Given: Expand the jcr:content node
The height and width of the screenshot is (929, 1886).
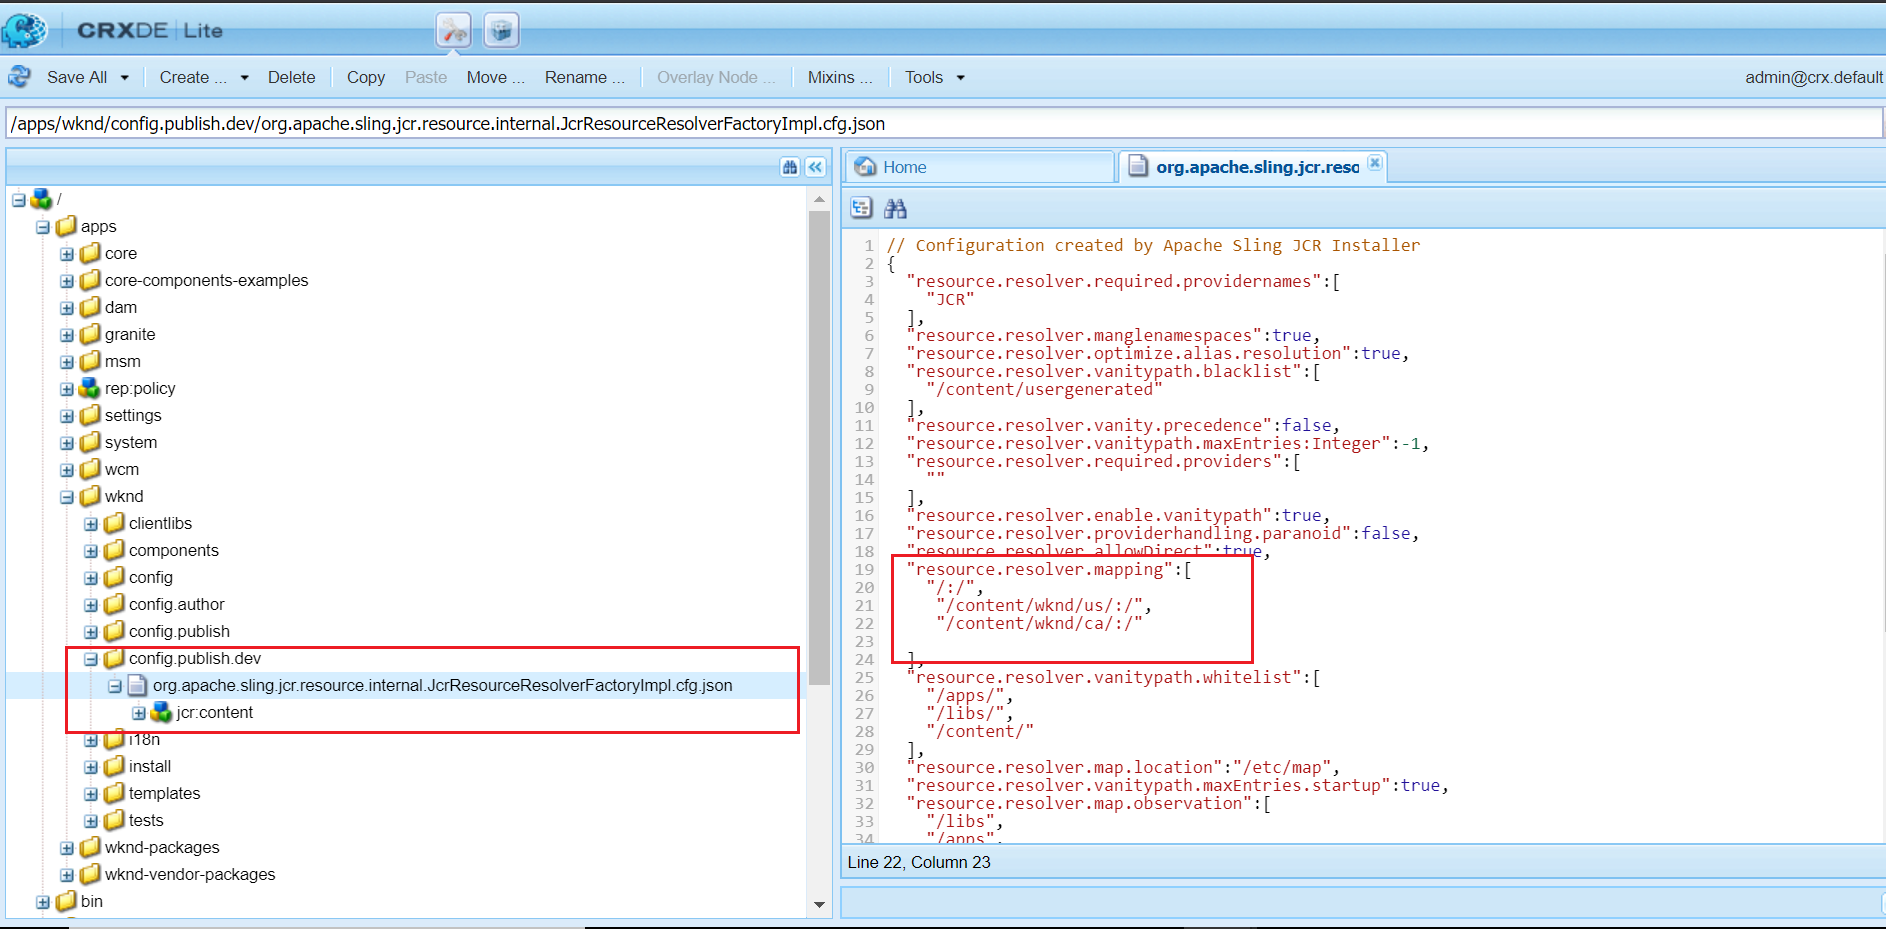Looking at the screenshot, I should click(x=139, y=713).
